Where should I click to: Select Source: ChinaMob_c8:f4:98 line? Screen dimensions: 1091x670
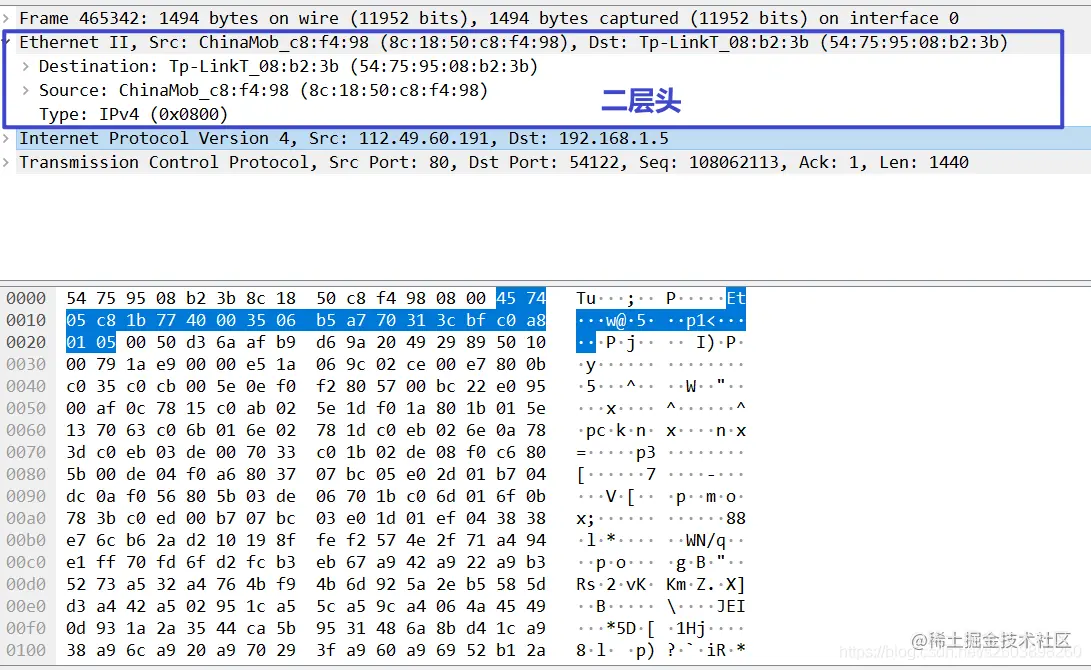pyautogui.click(x=263, y=90)
